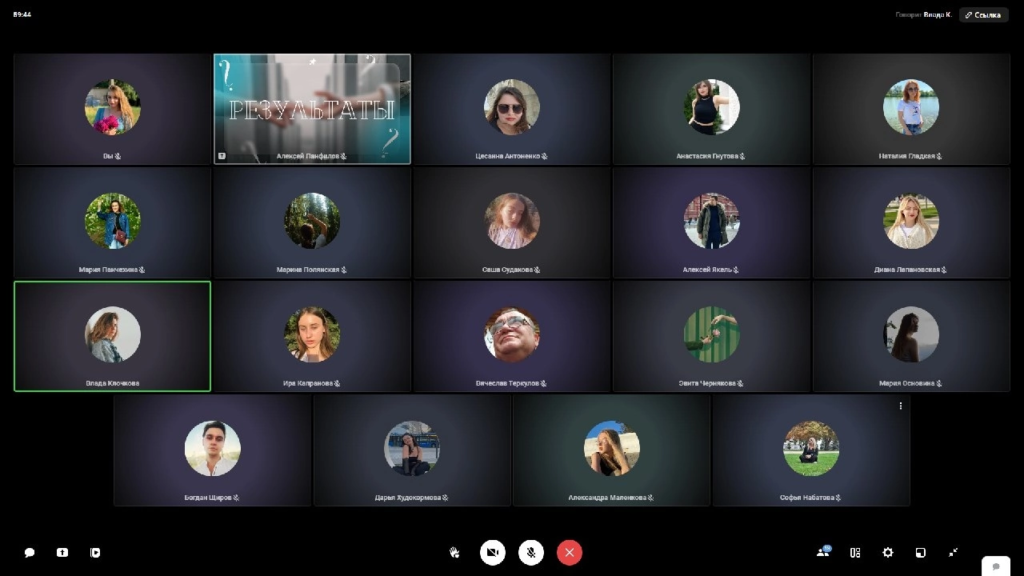Select Алексей Панфилов's shared presentation tile
The image size is (1024, 576).
click(x=312, y=108)
